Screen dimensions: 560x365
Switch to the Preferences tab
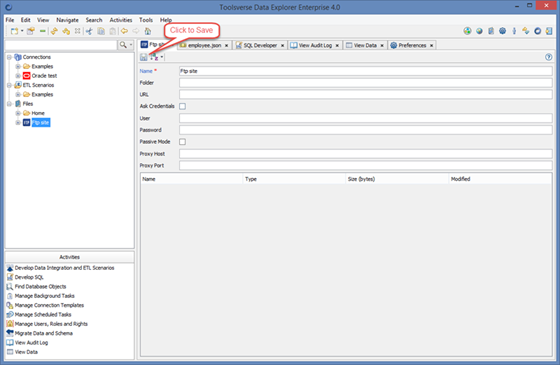coord(412,45)
